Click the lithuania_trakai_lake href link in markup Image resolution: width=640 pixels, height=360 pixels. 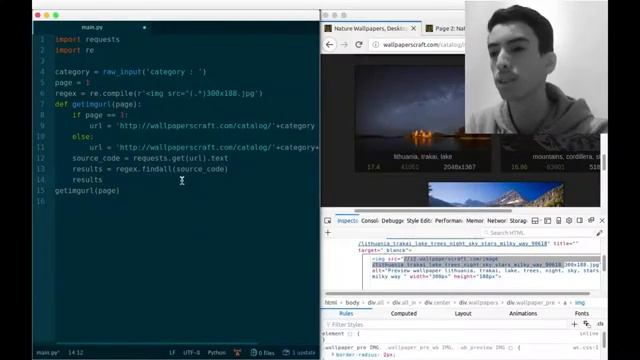coord(452,244)
